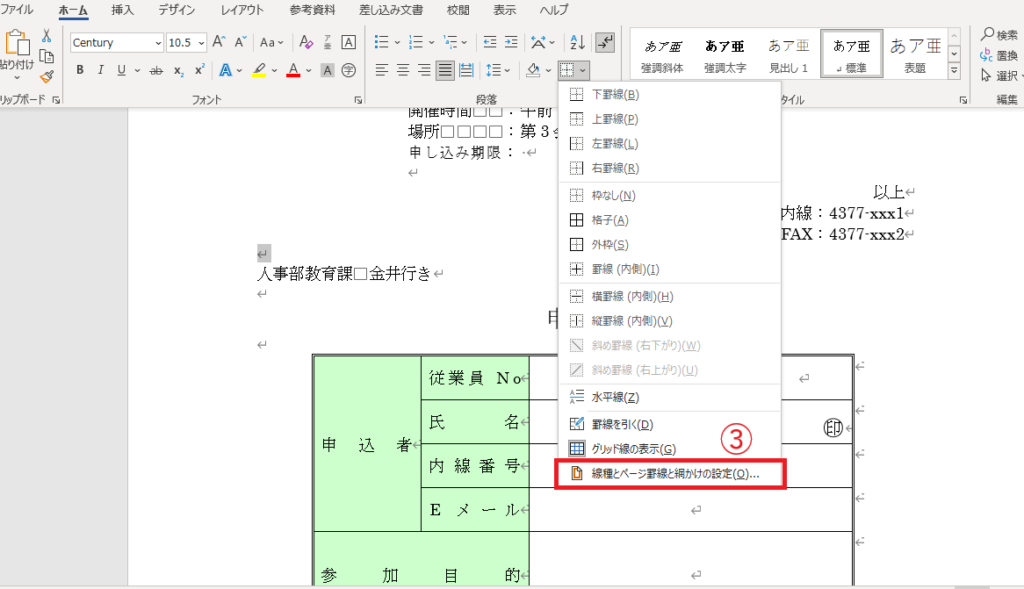This screenshot has height=589, width=1024.
Task: Toggle Italic formatting
Action: 101,71
